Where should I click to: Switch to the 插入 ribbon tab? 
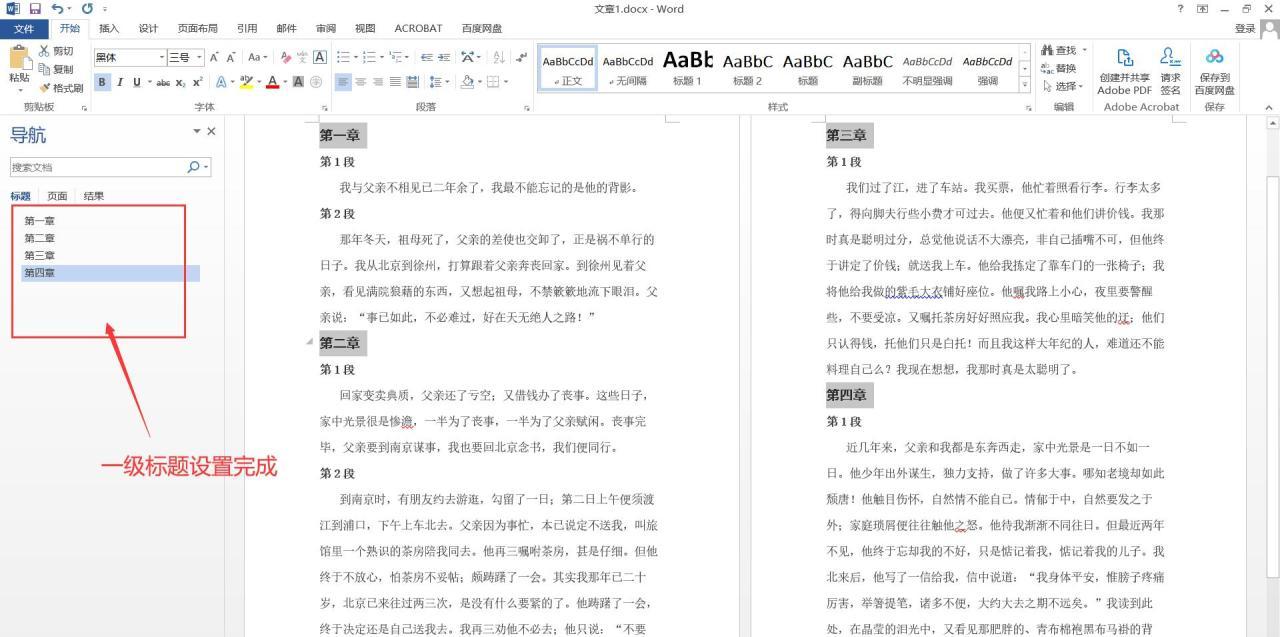(109, 28)
